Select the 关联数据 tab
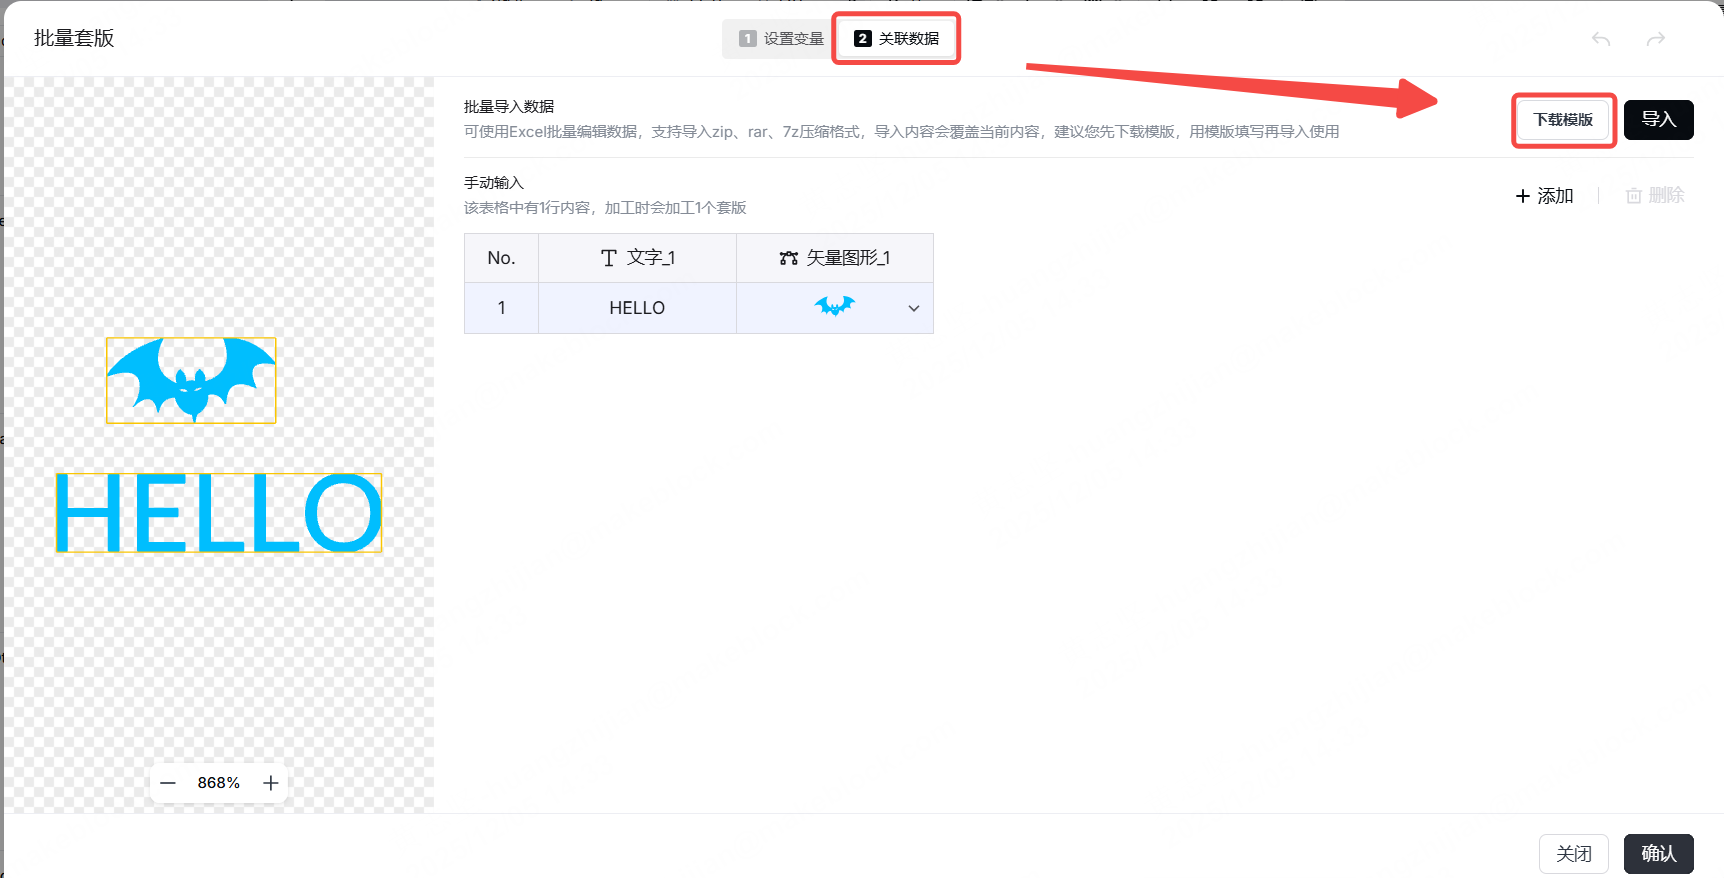The width and height of the screenshot is (1724, 878). point(897,39)
